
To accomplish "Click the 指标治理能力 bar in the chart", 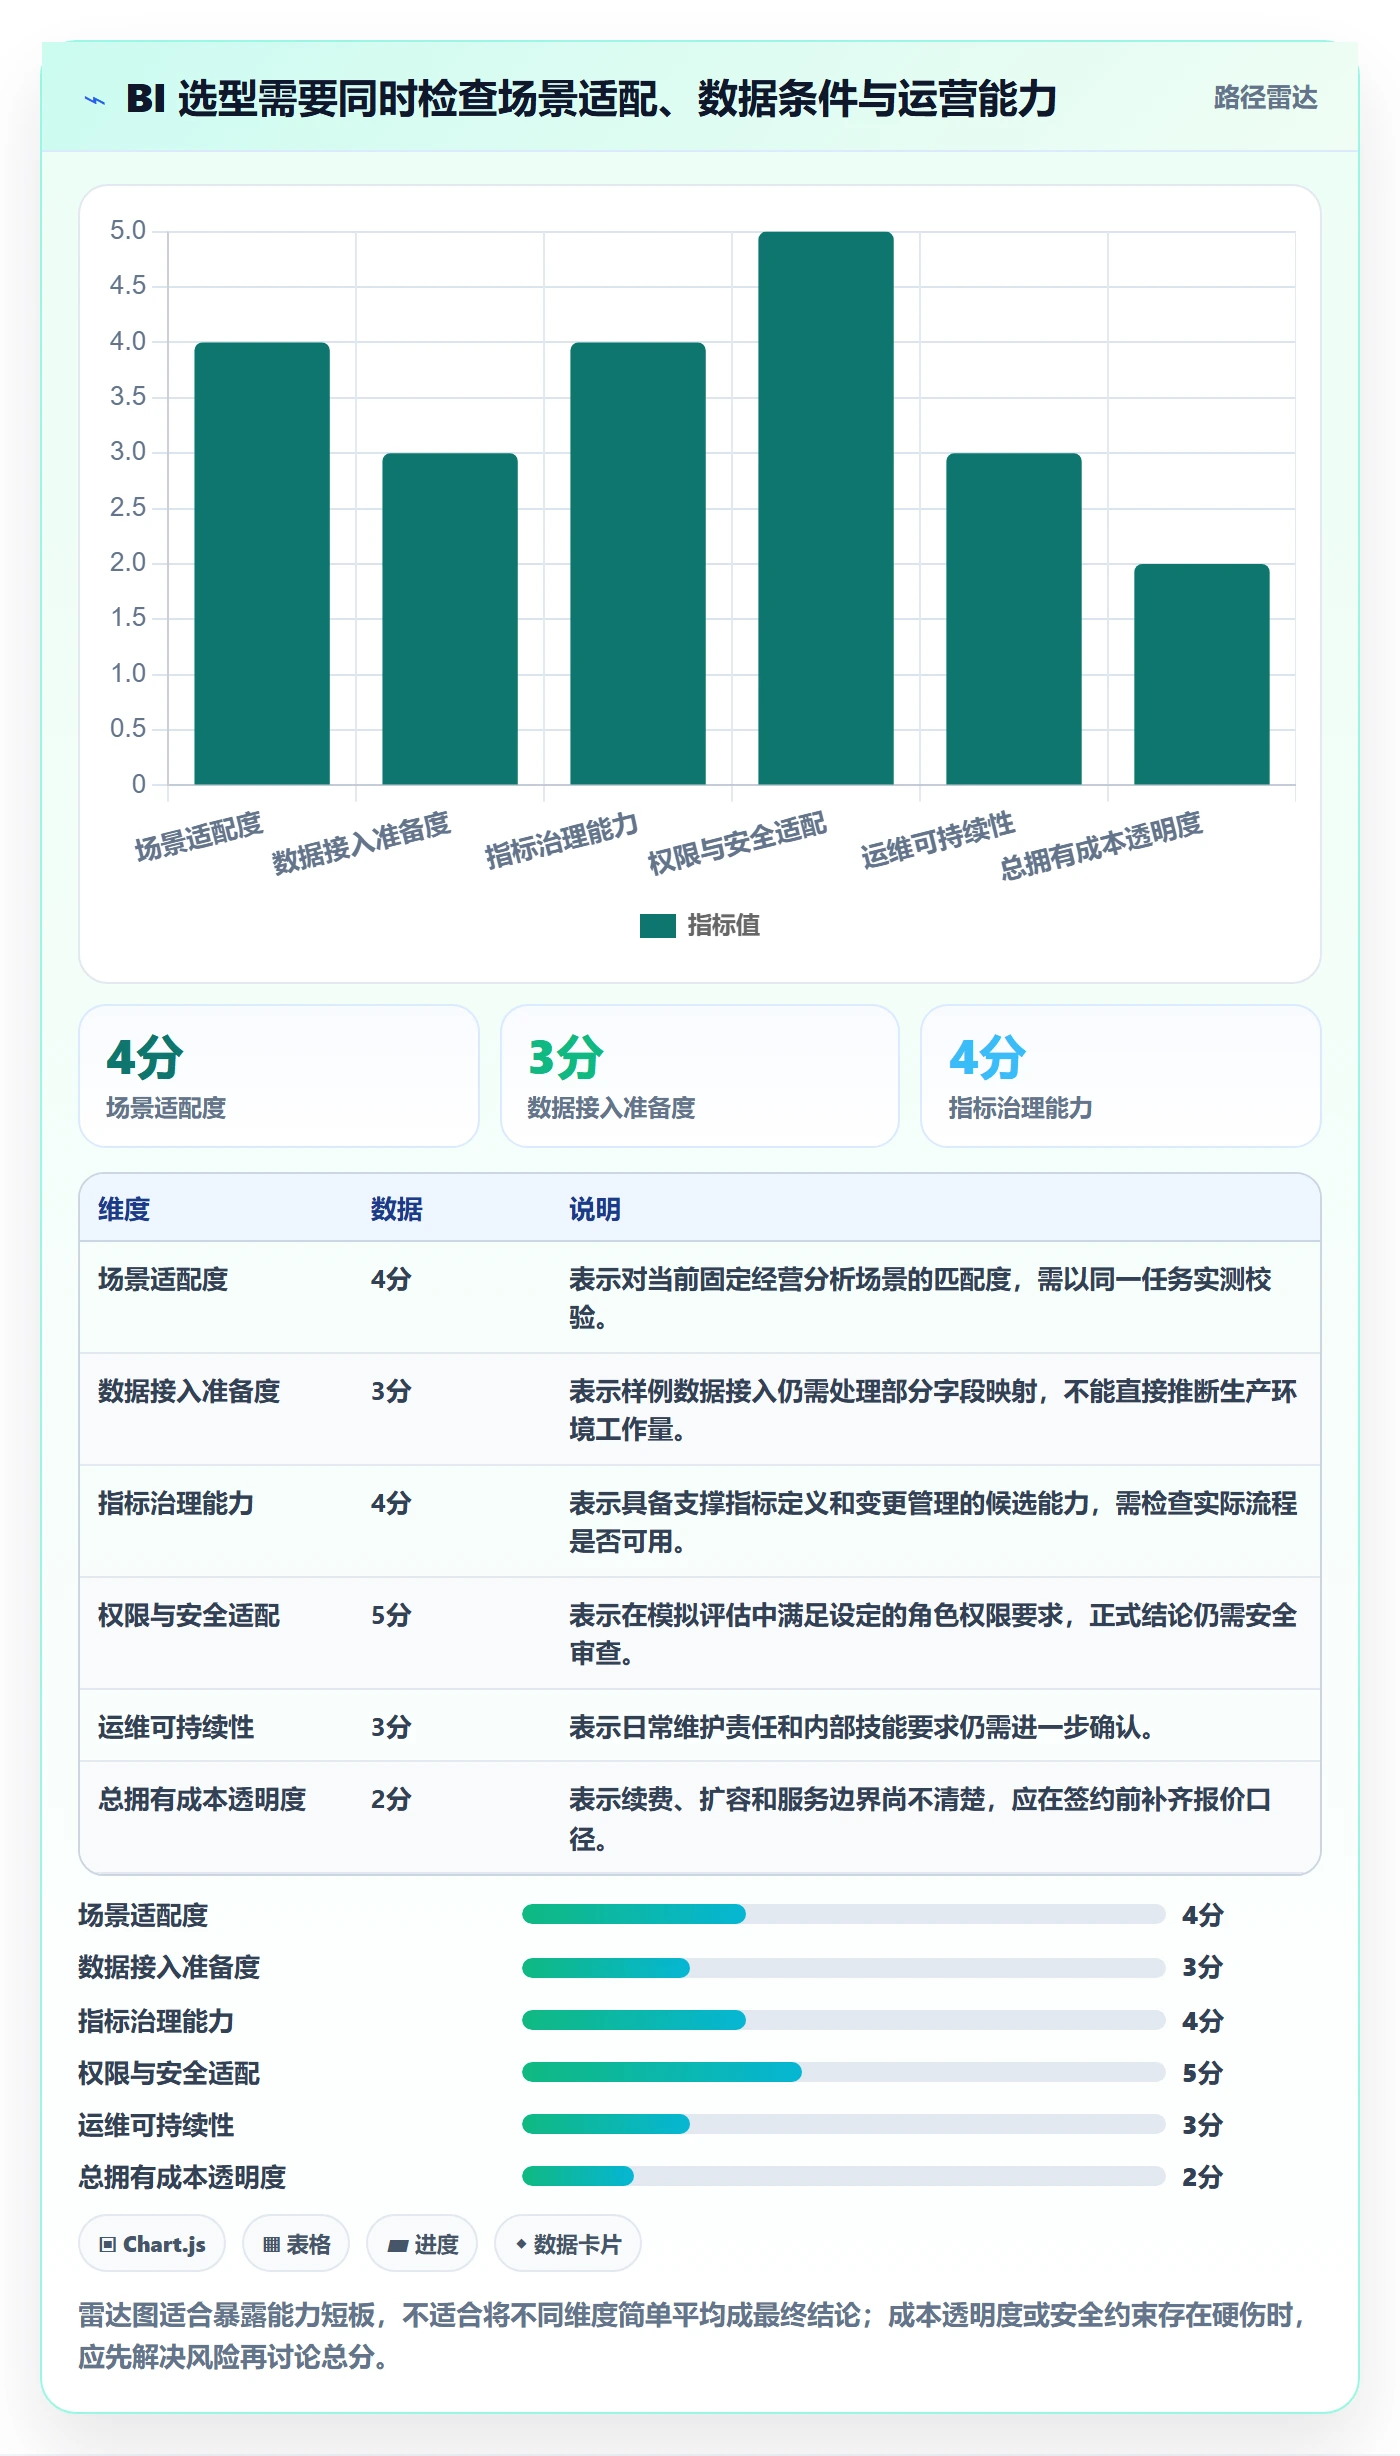I will coord(638,563).
